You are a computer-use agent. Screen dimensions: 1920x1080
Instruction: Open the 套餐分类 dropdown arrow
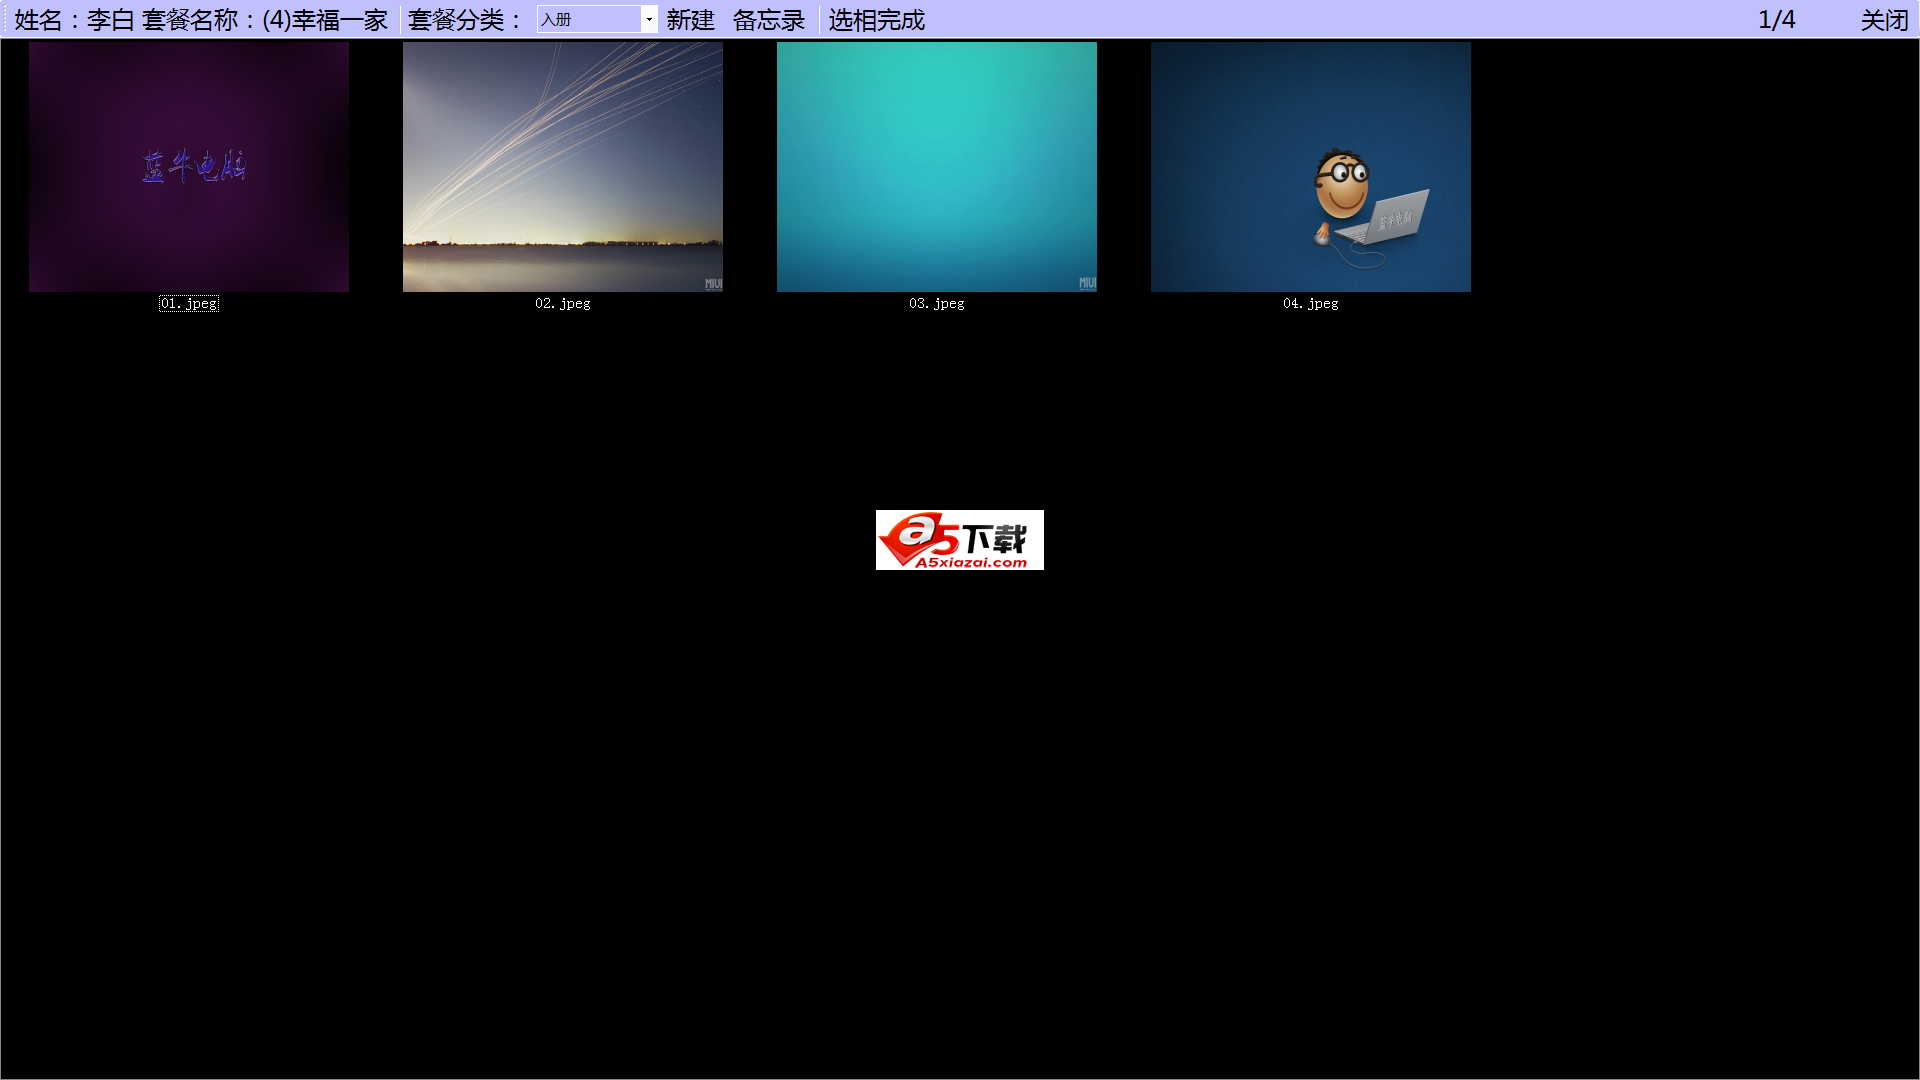[x=649, y=19]
